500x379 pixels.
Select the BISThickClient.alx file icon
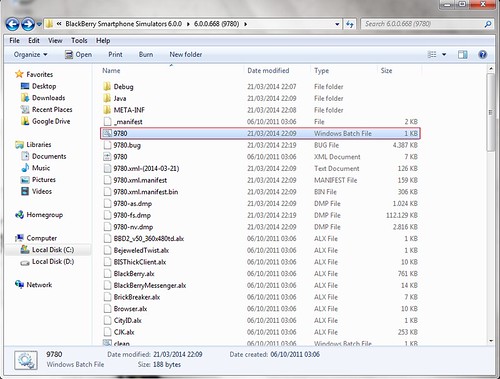(x=107, y=262)
